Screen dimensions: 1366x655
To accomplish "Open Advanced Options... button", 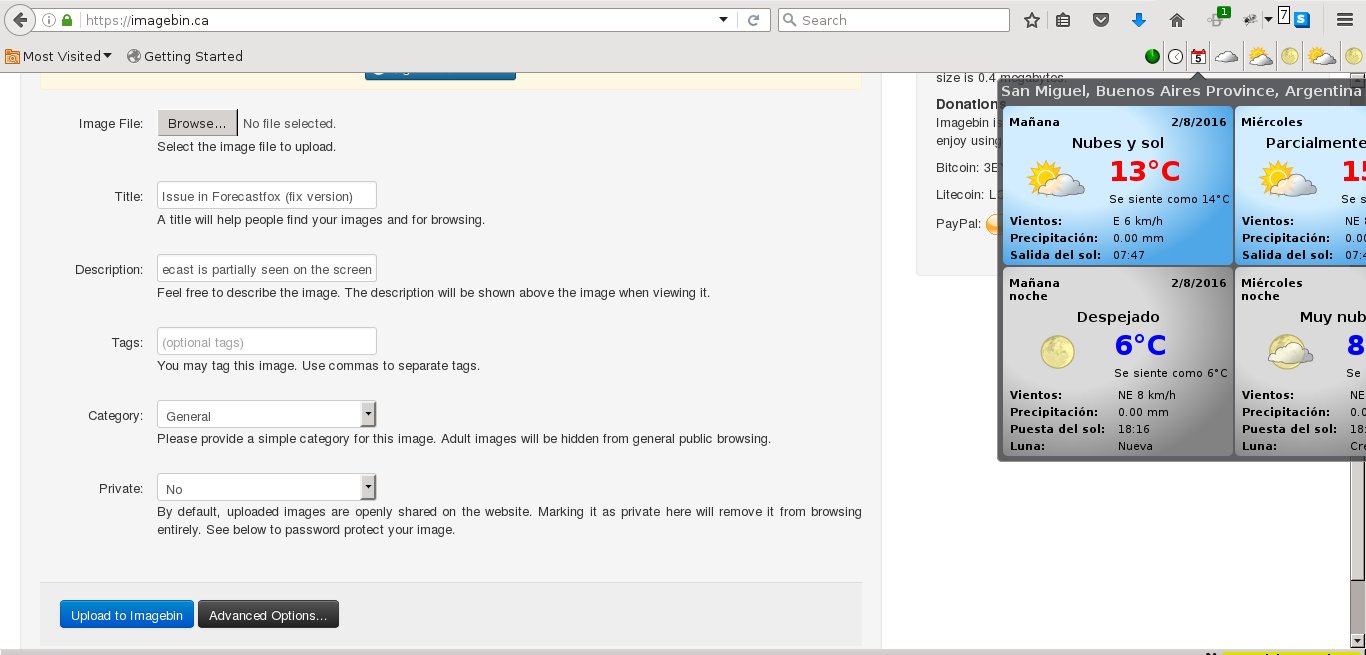I will pyautogui.click(x=268, y=614).
